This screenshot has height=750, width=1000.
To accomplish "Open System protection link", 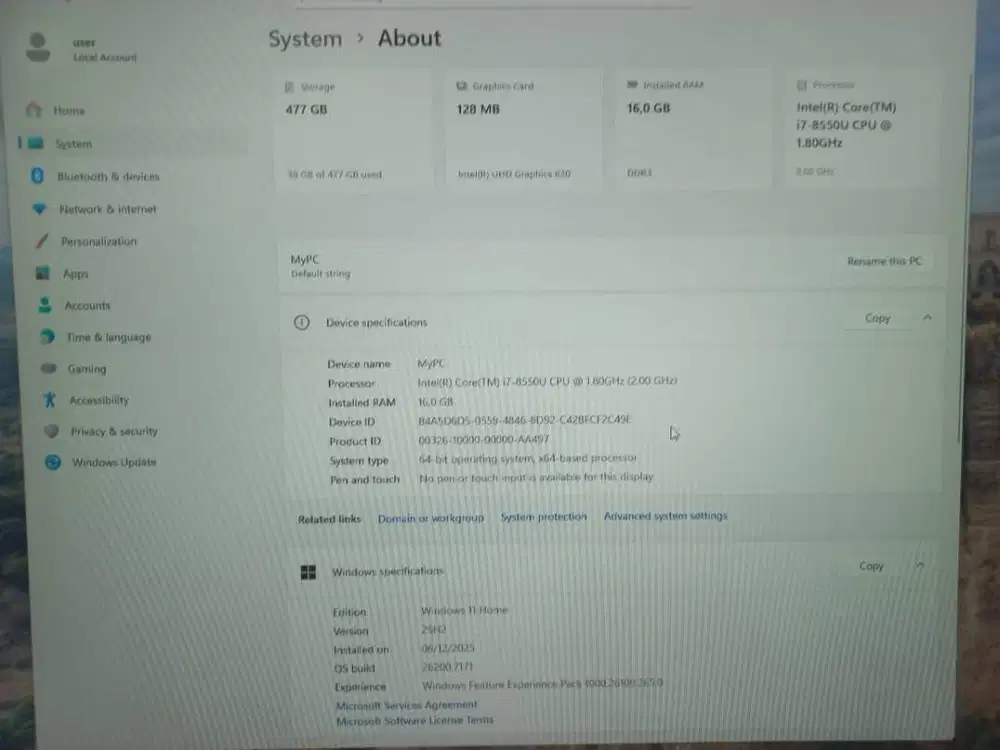I will (x=543, y=516).
